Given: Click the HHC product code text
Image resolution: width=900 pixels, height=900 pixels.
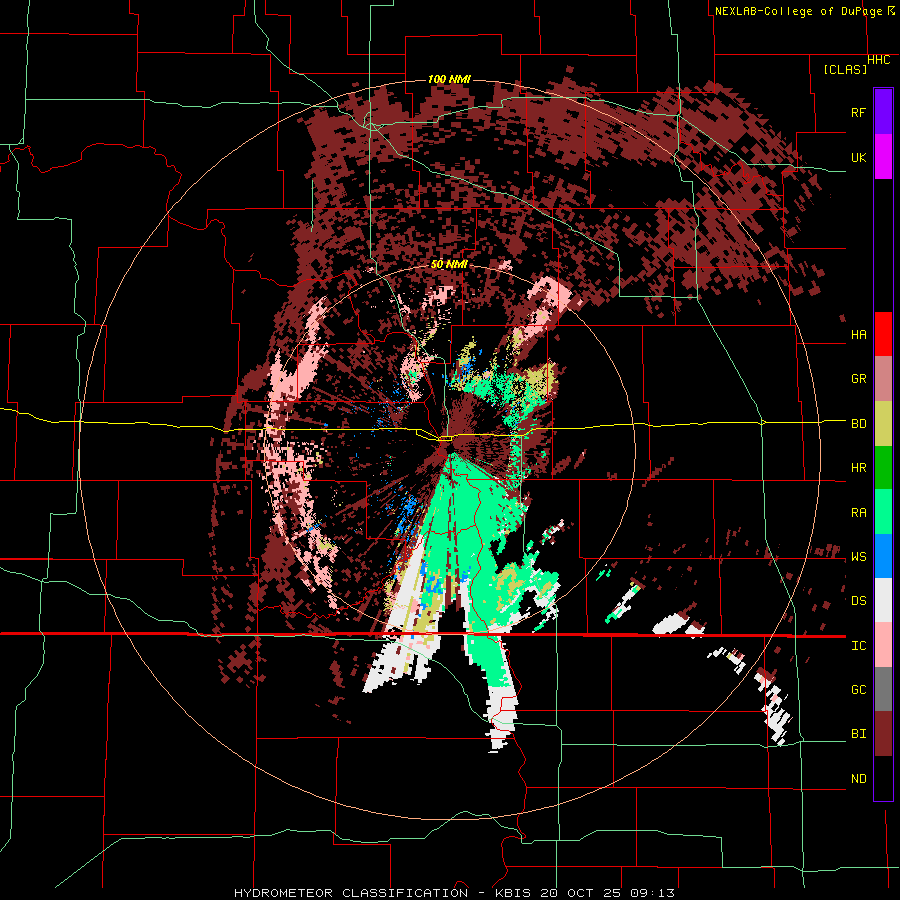Looking at the screenshot, I should click(879, 60).
